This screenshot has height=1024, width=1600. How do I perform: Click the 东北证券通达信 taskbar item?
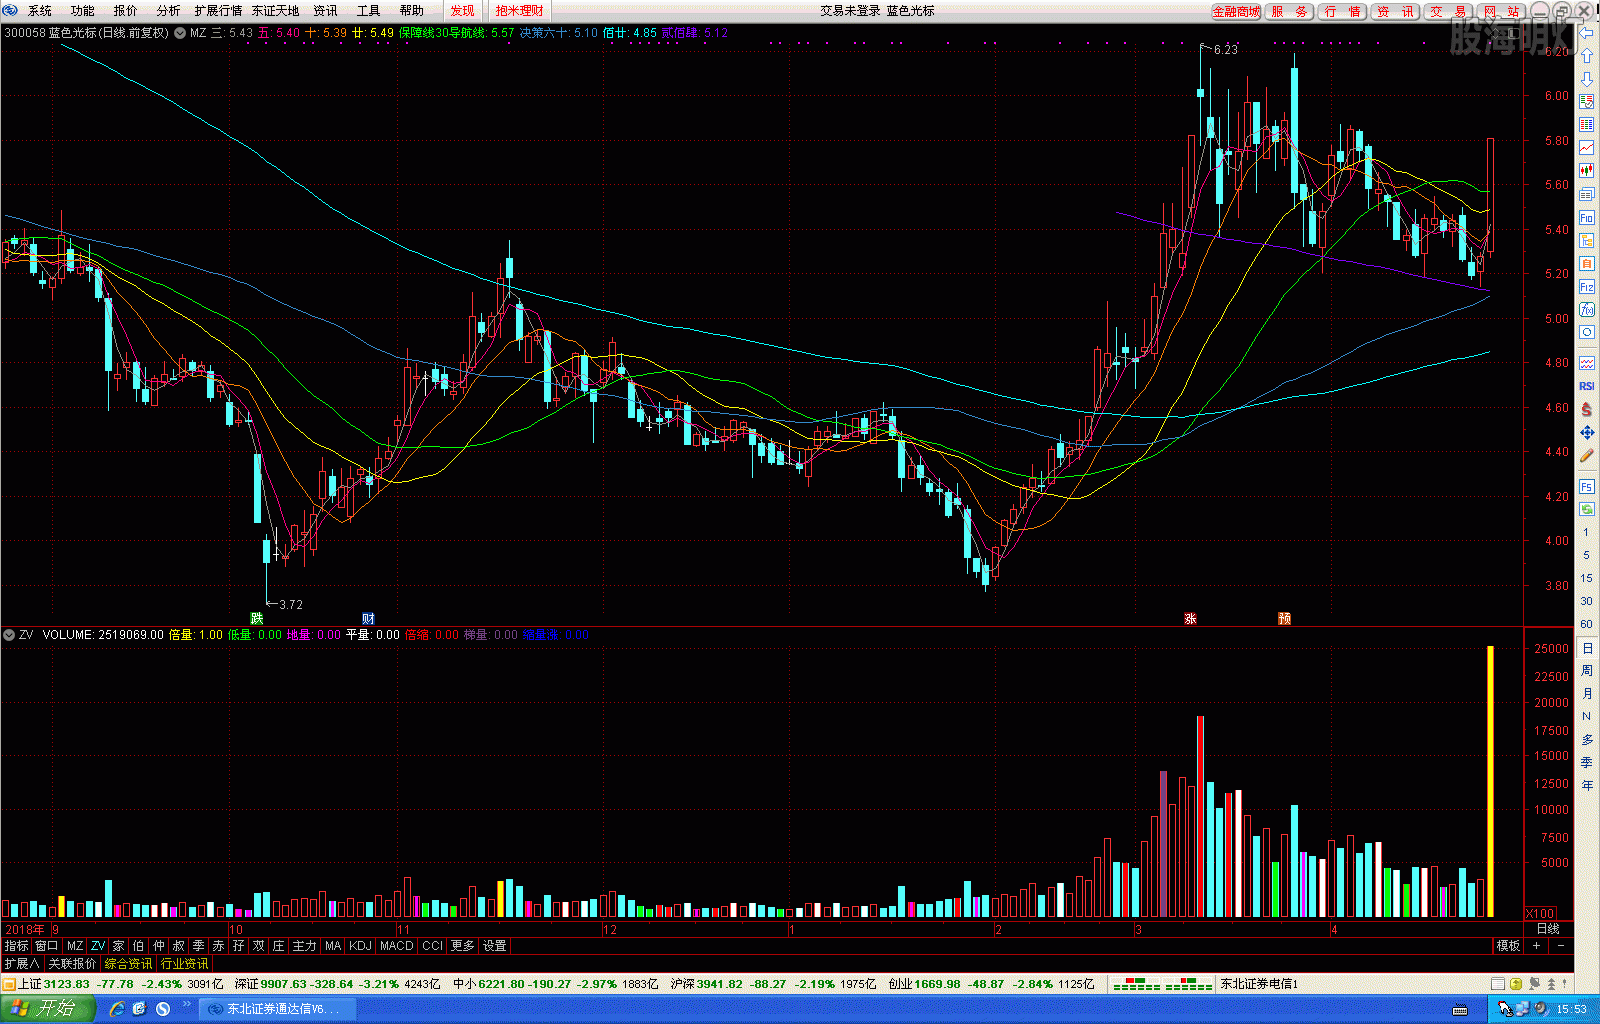pos(277,1009)
